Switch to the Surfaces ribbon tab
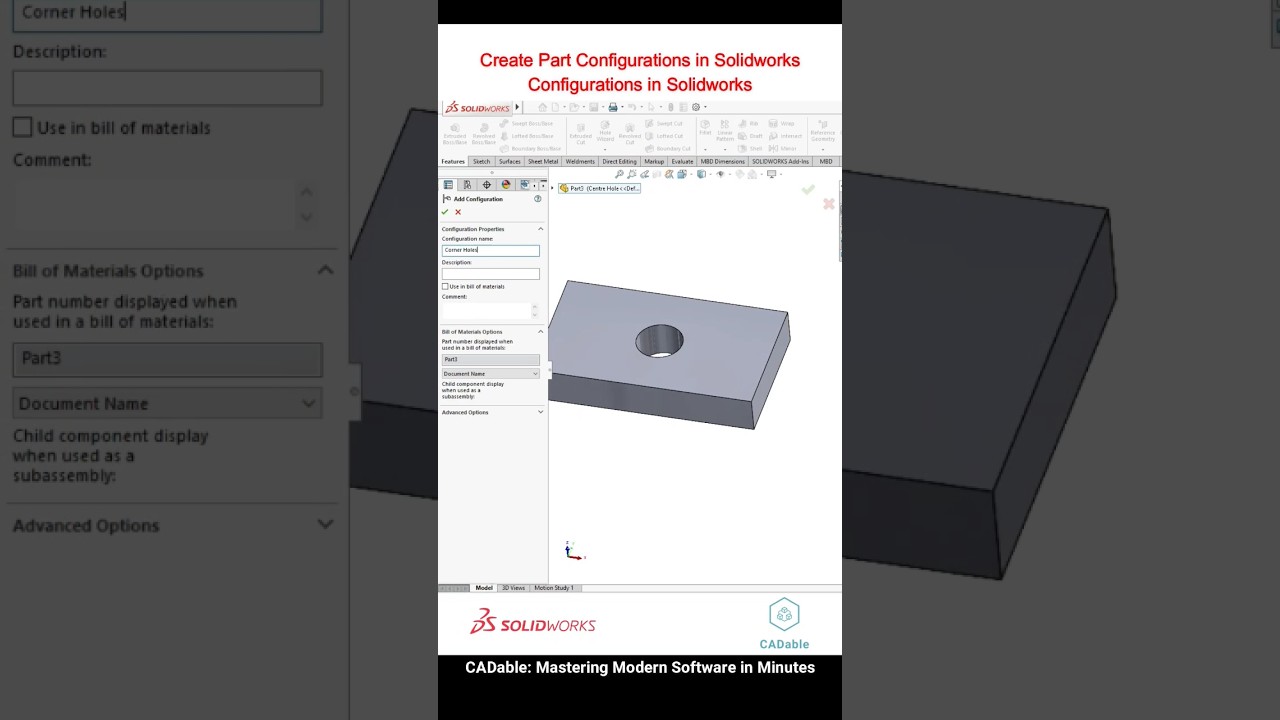The height and width of the screenshot is (720, 1280). click(x=510, y=161)
